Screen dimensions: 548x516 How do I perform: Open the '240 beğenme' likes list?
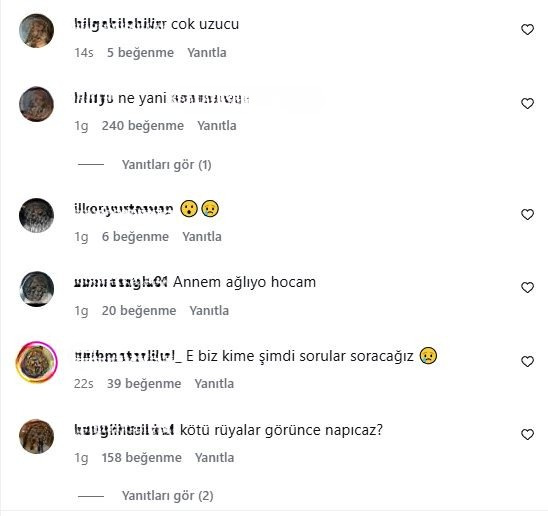pyautogui.click(x=143, y=126)
